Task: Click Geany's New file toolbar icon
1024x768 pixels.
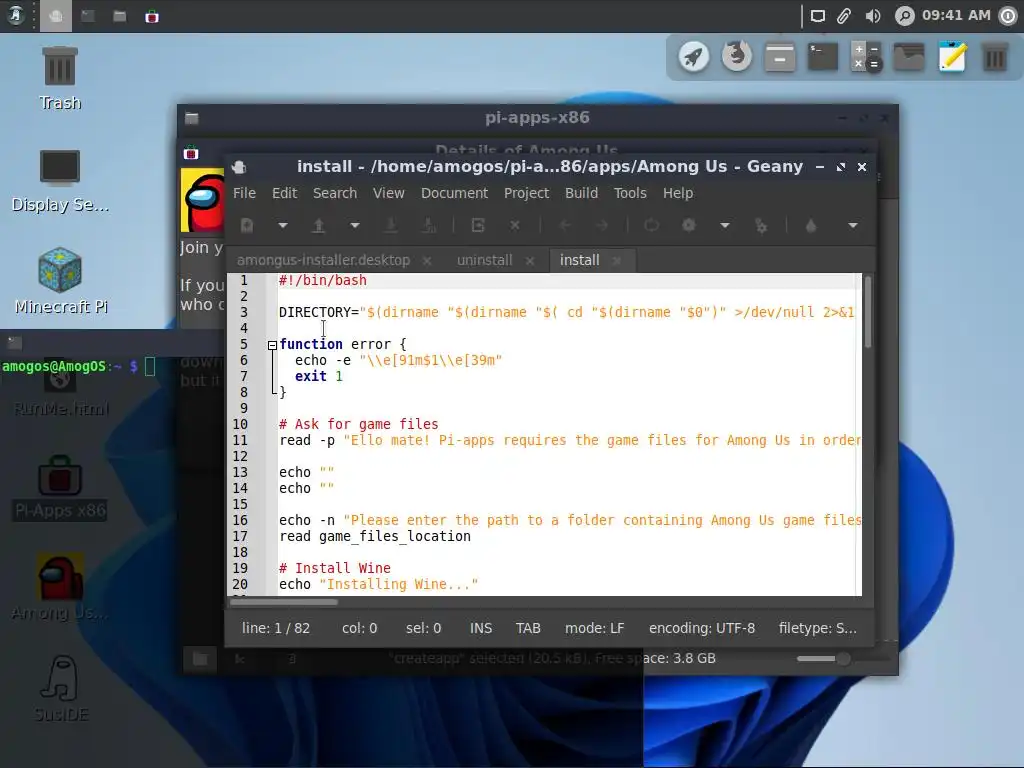Action: [x=247, y=225]
